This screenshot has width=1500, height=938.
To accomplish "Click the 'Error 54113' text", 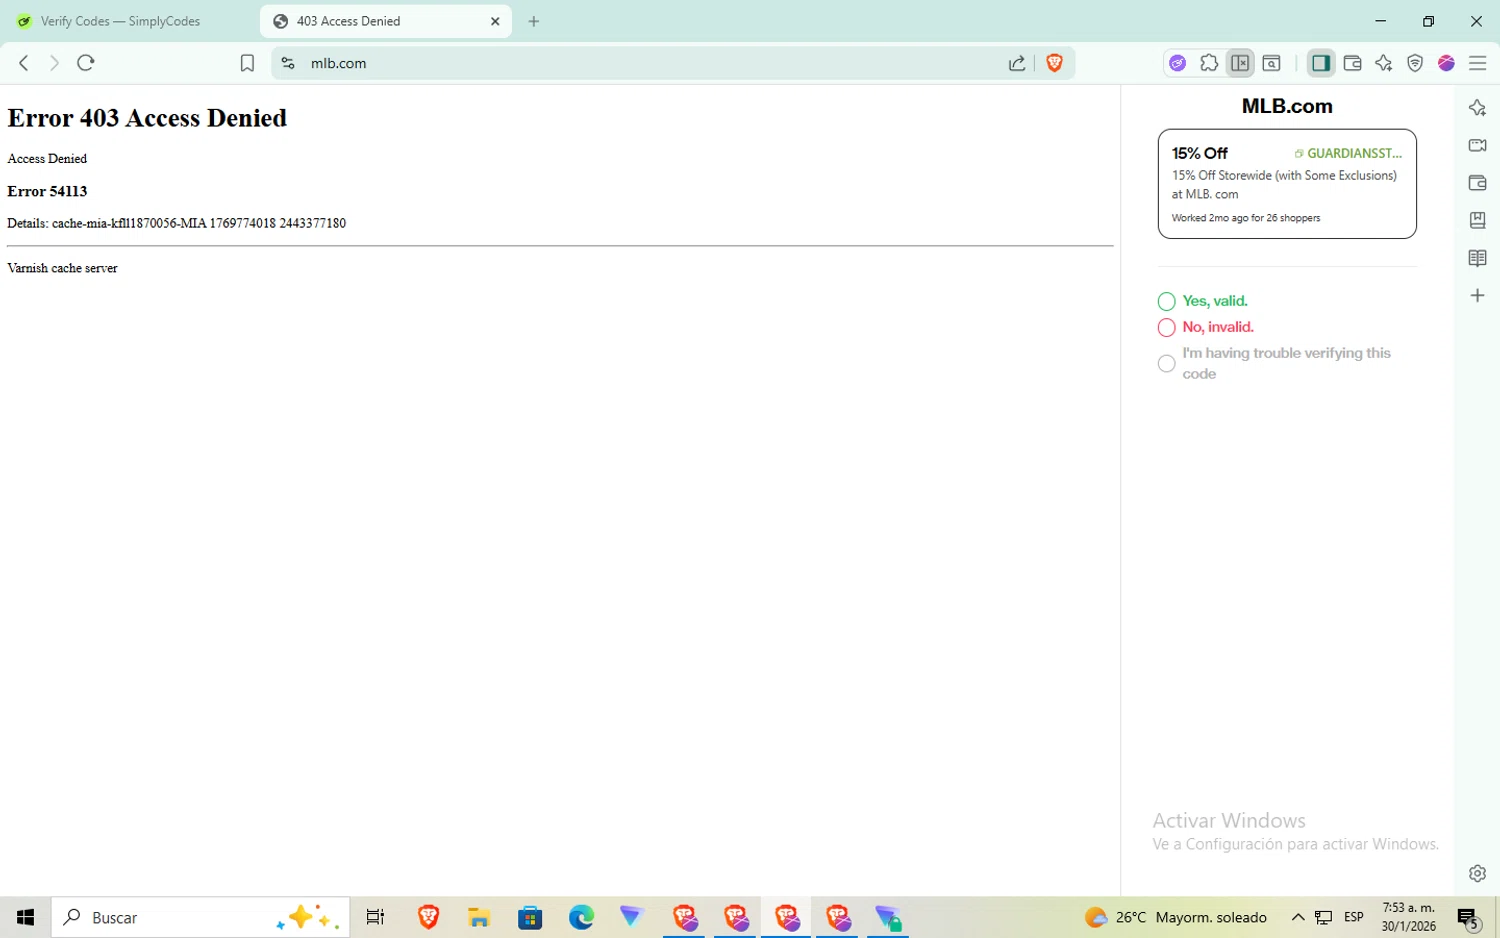I will tap(47, 191).
